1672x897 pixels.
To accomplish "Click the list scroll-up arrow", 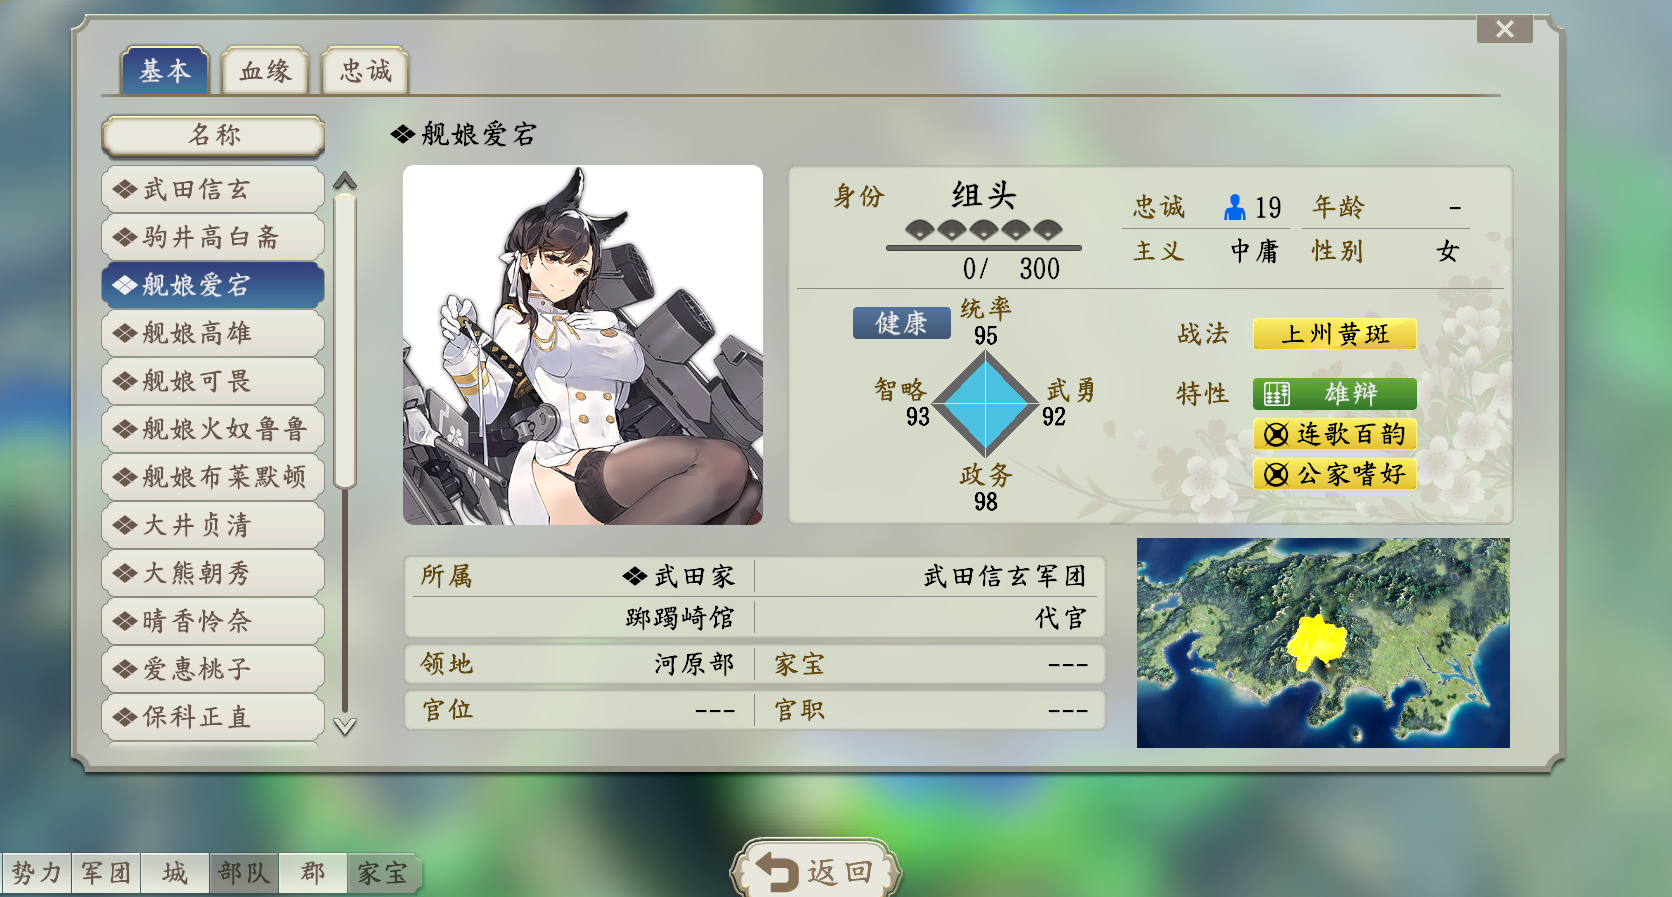I will tap(345, 181).
